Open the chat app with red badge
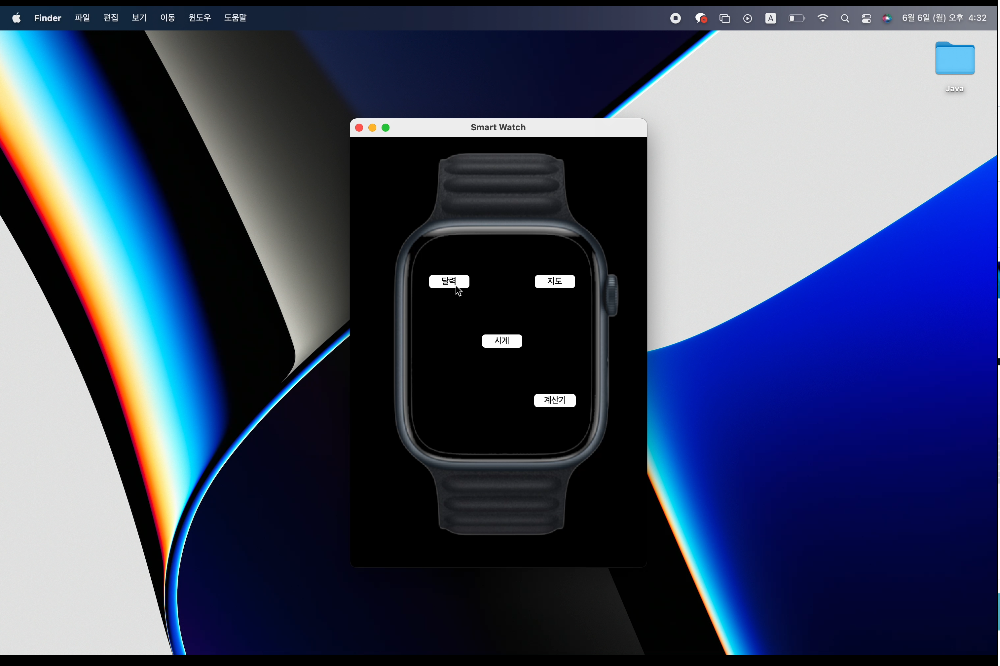 tap(700, 17)
